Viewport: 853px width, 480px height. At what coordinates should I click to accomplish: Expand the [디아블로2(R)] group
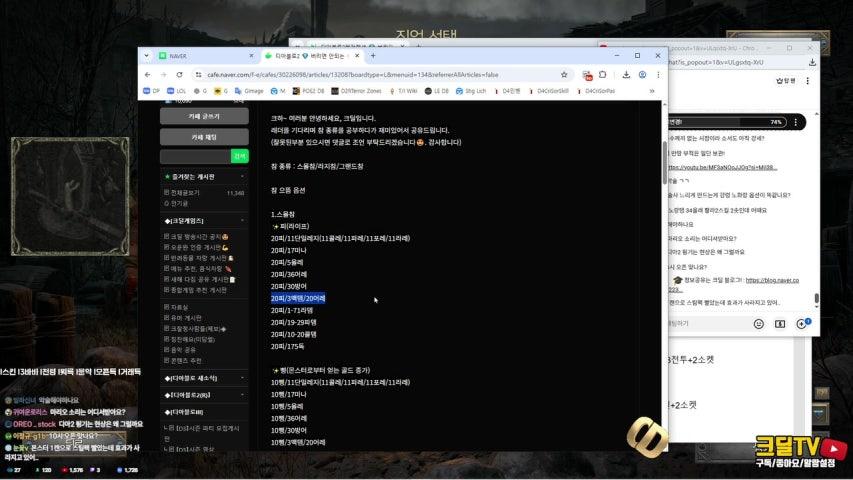point(242,395)
